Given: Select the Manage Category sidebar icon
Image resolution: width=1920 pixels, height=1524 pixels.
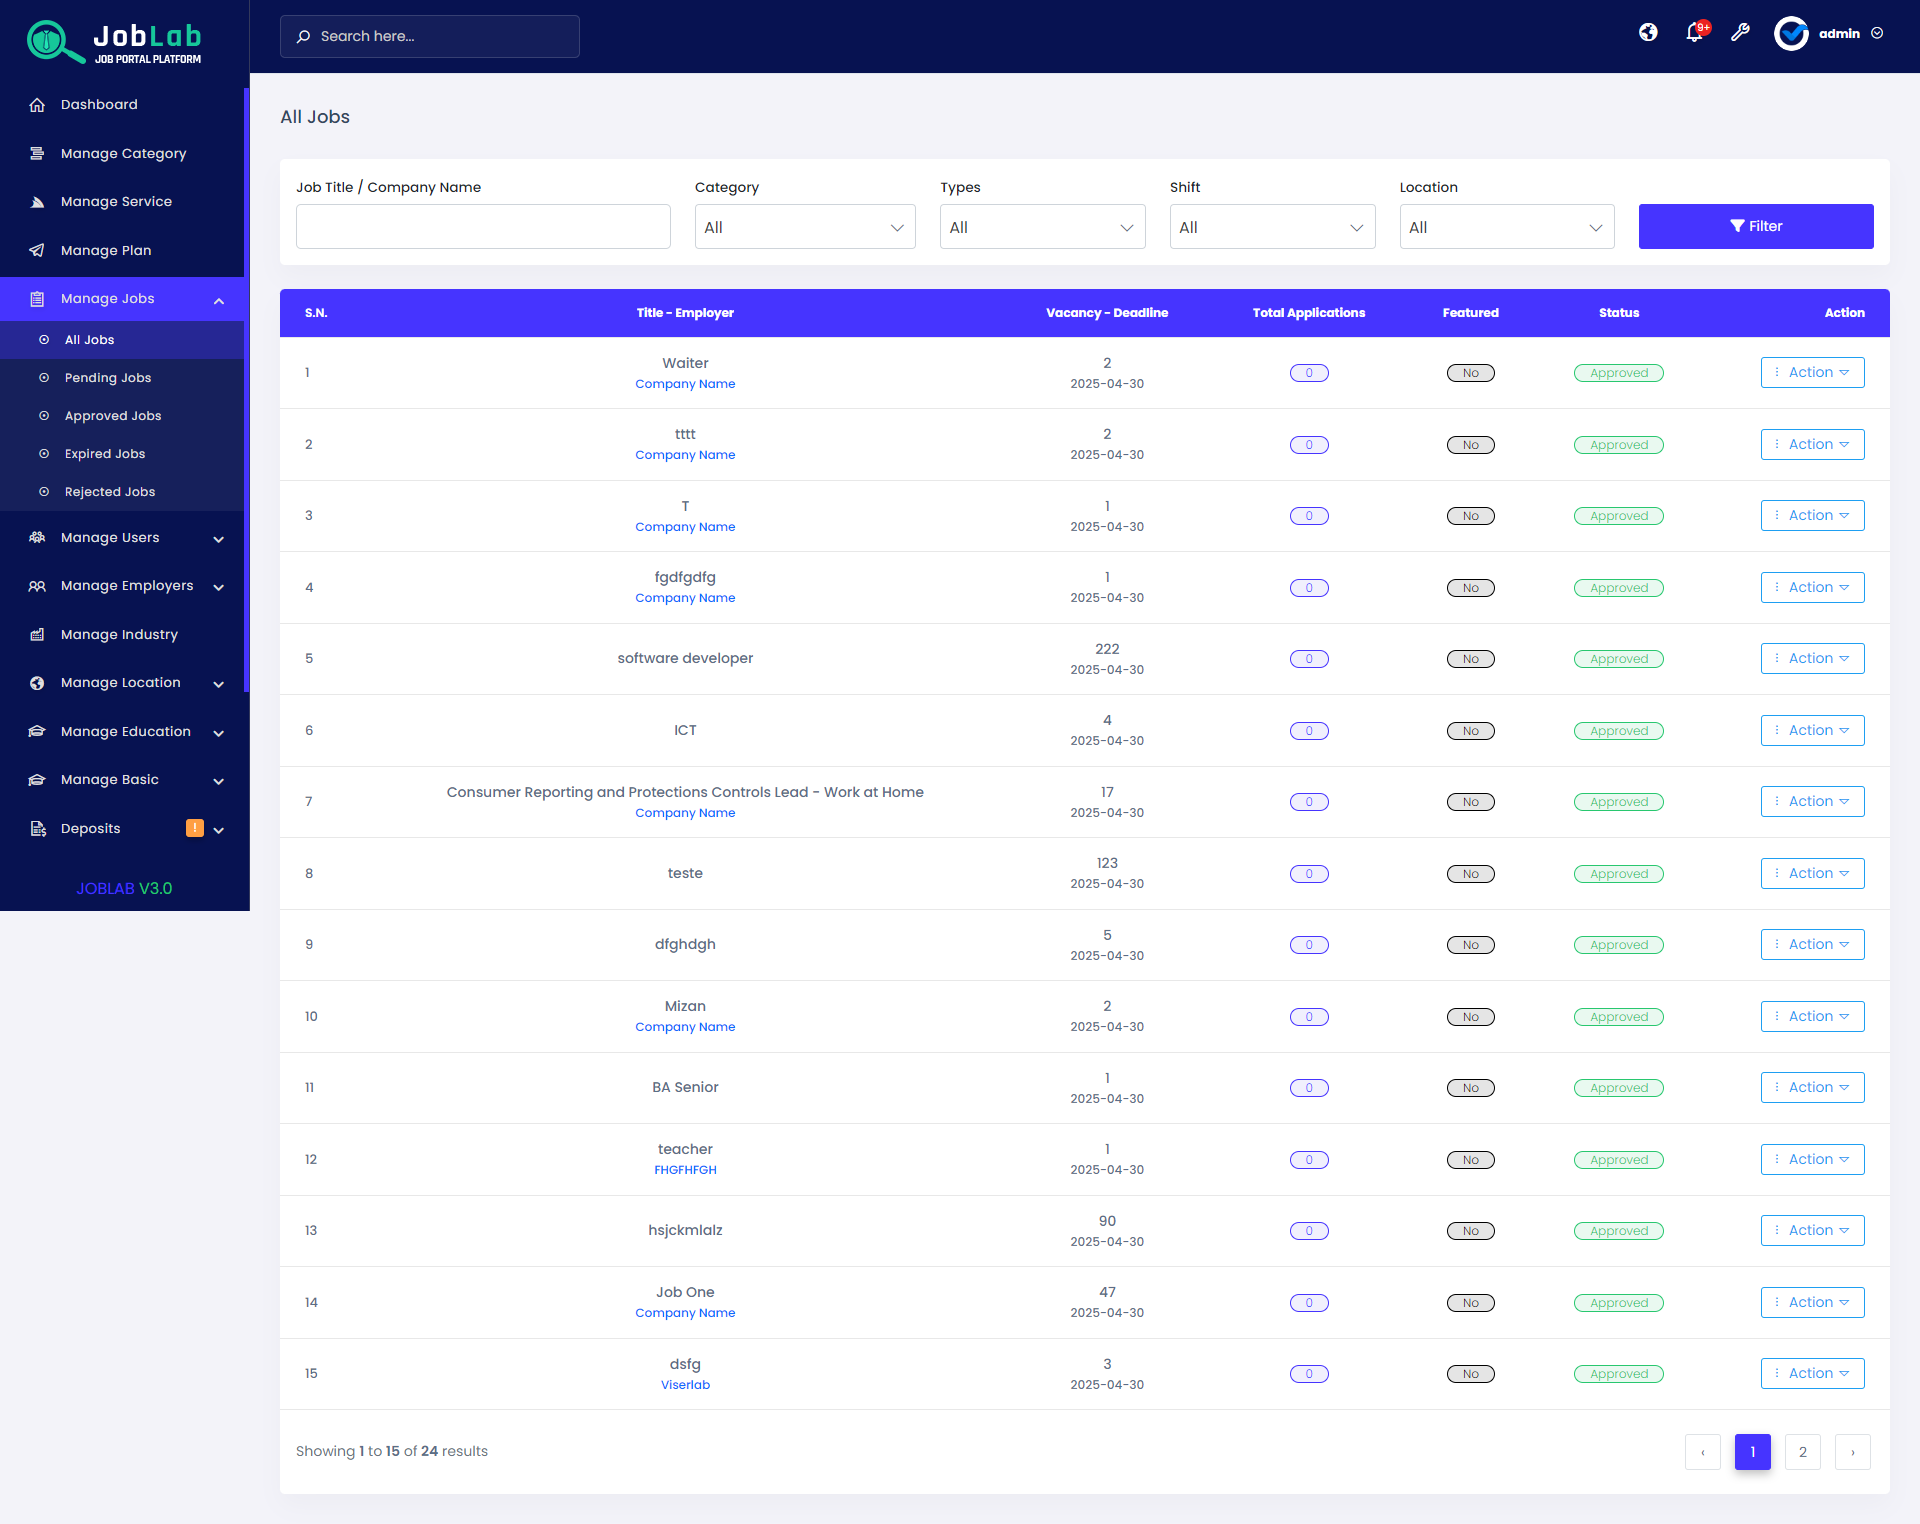Looking at the screenshot, I should click(37, 153).
